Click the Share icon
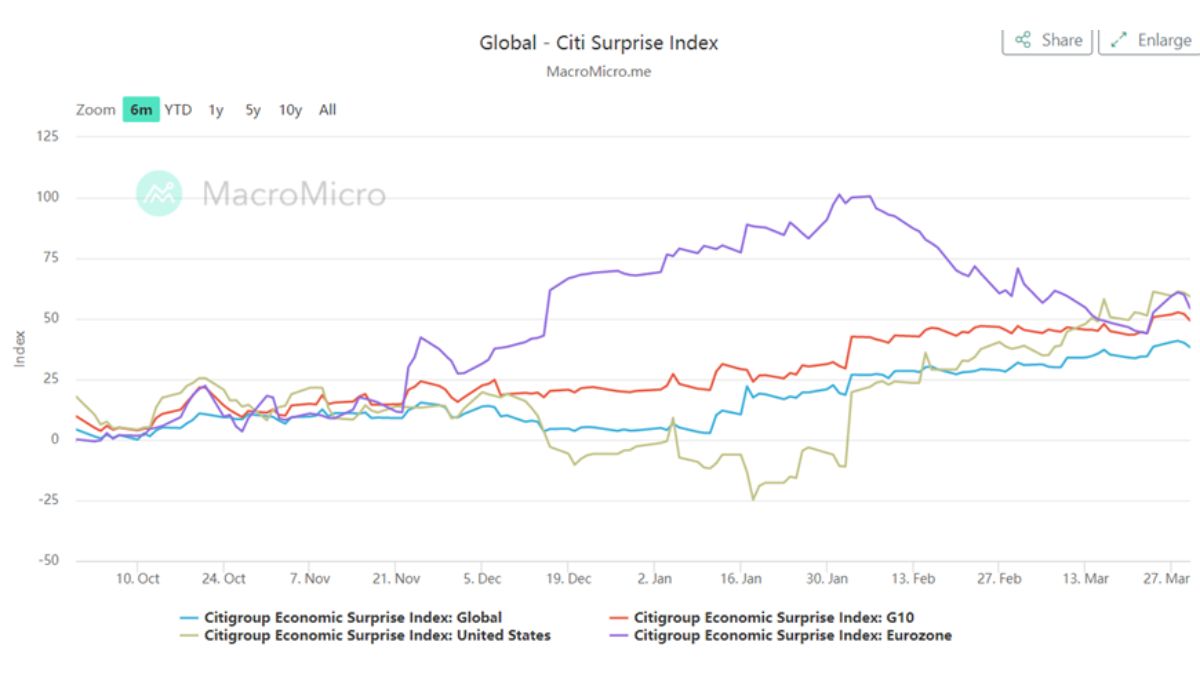The height and width of the screenshot is (675, 1200). pyautogui.click(x=1023, y=40)
